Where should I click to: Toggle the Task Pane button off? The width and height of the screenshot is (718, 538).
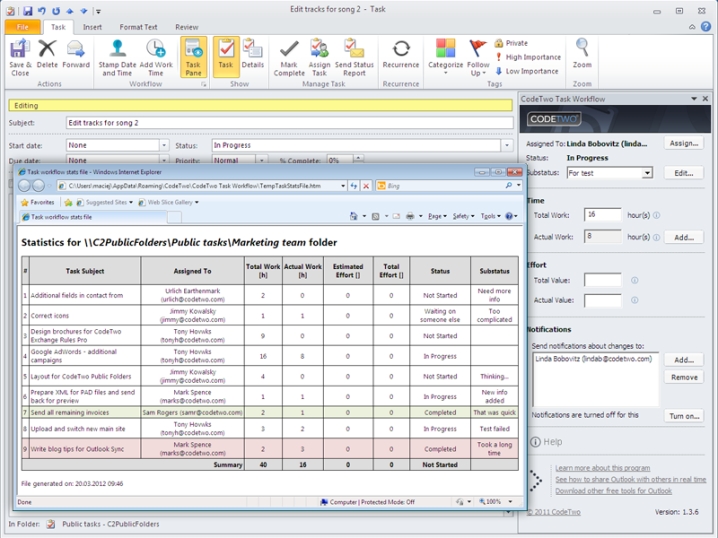coord(193,57)
